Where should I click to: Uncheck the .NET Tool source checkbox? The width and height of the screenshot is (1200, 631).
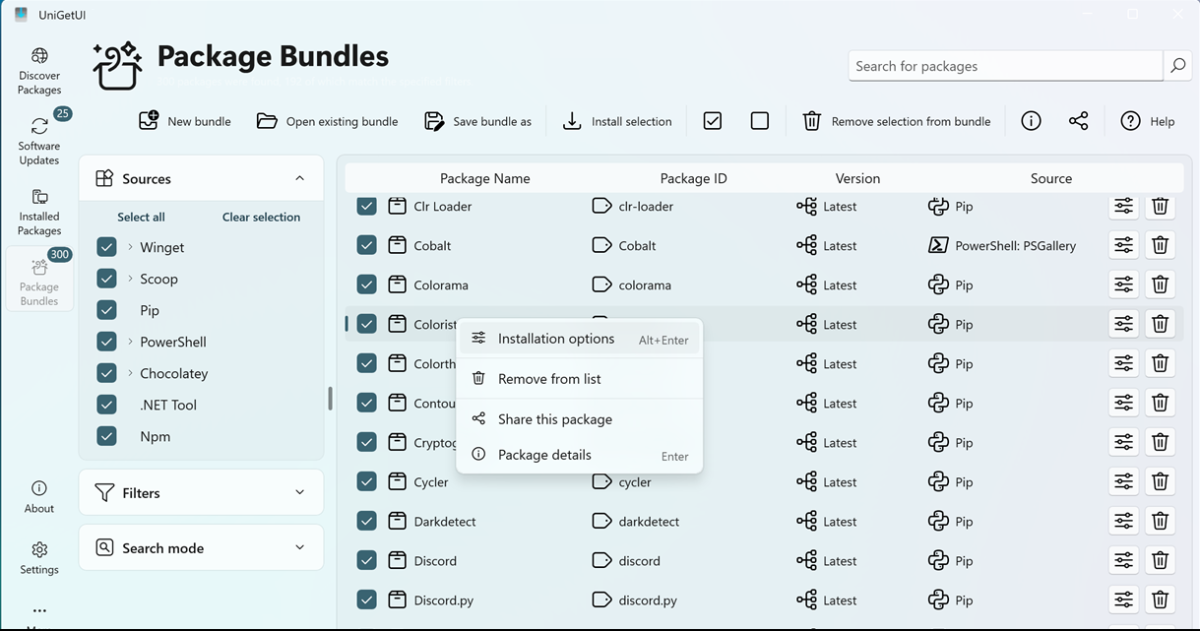tap(107, 405)
